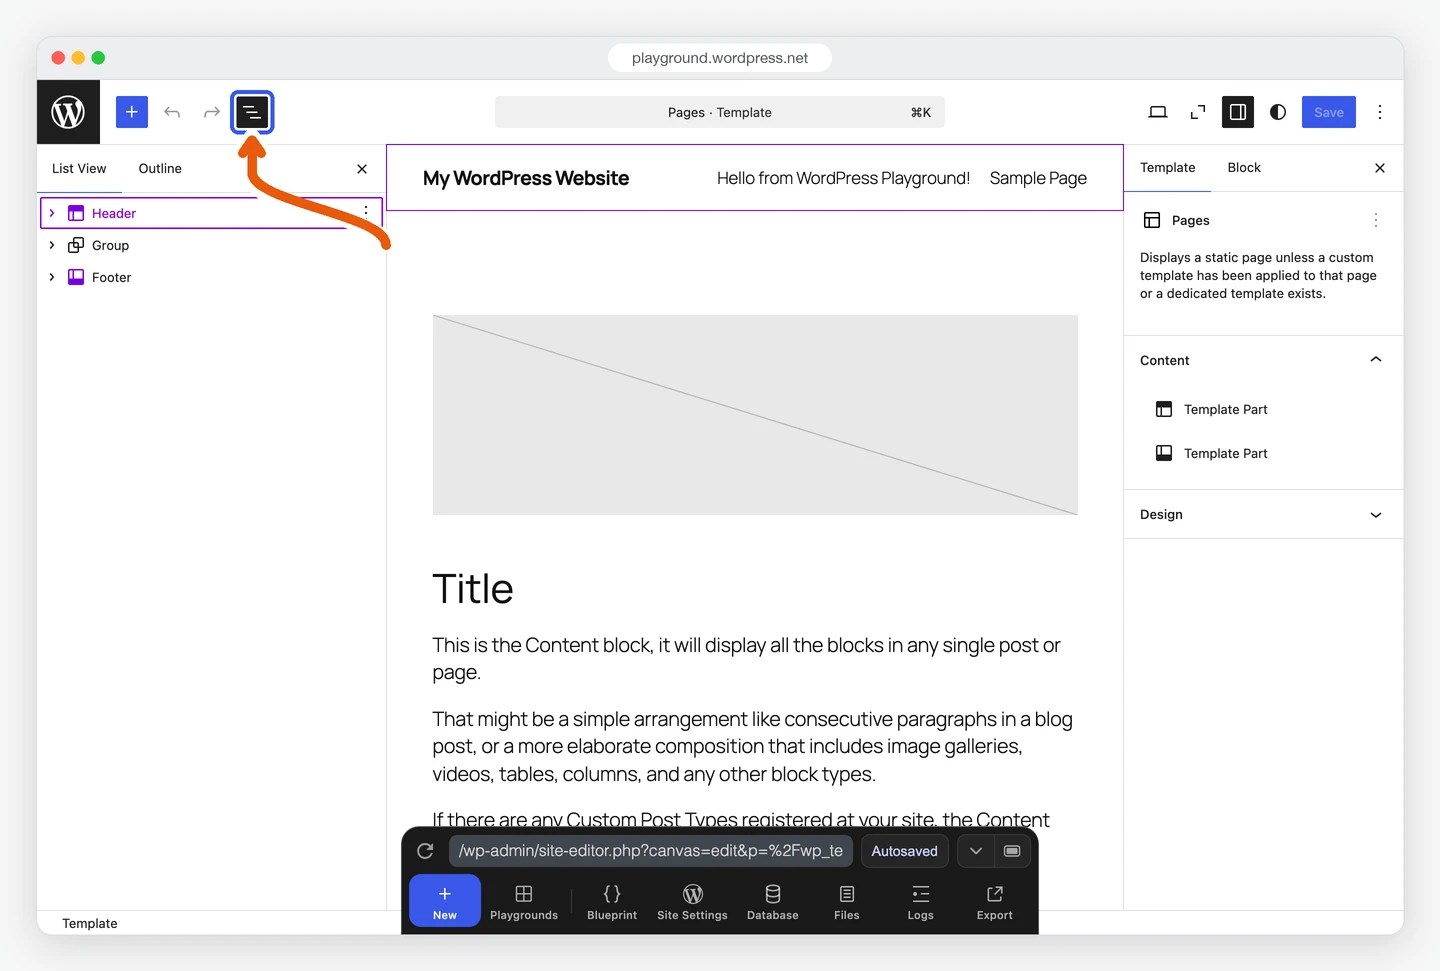Select the Footer block row
Viewport: 1440px width, 971px height.
click(x=211, y=277)
